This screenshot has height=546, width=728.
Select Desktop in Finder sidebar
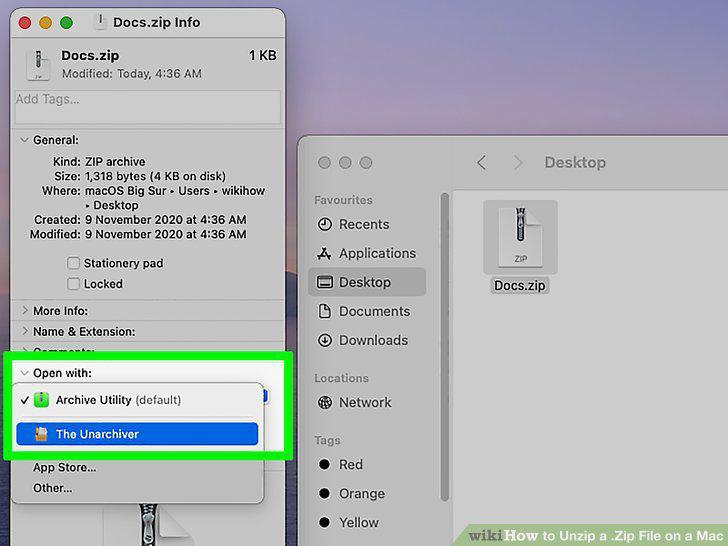coord(367,282)
